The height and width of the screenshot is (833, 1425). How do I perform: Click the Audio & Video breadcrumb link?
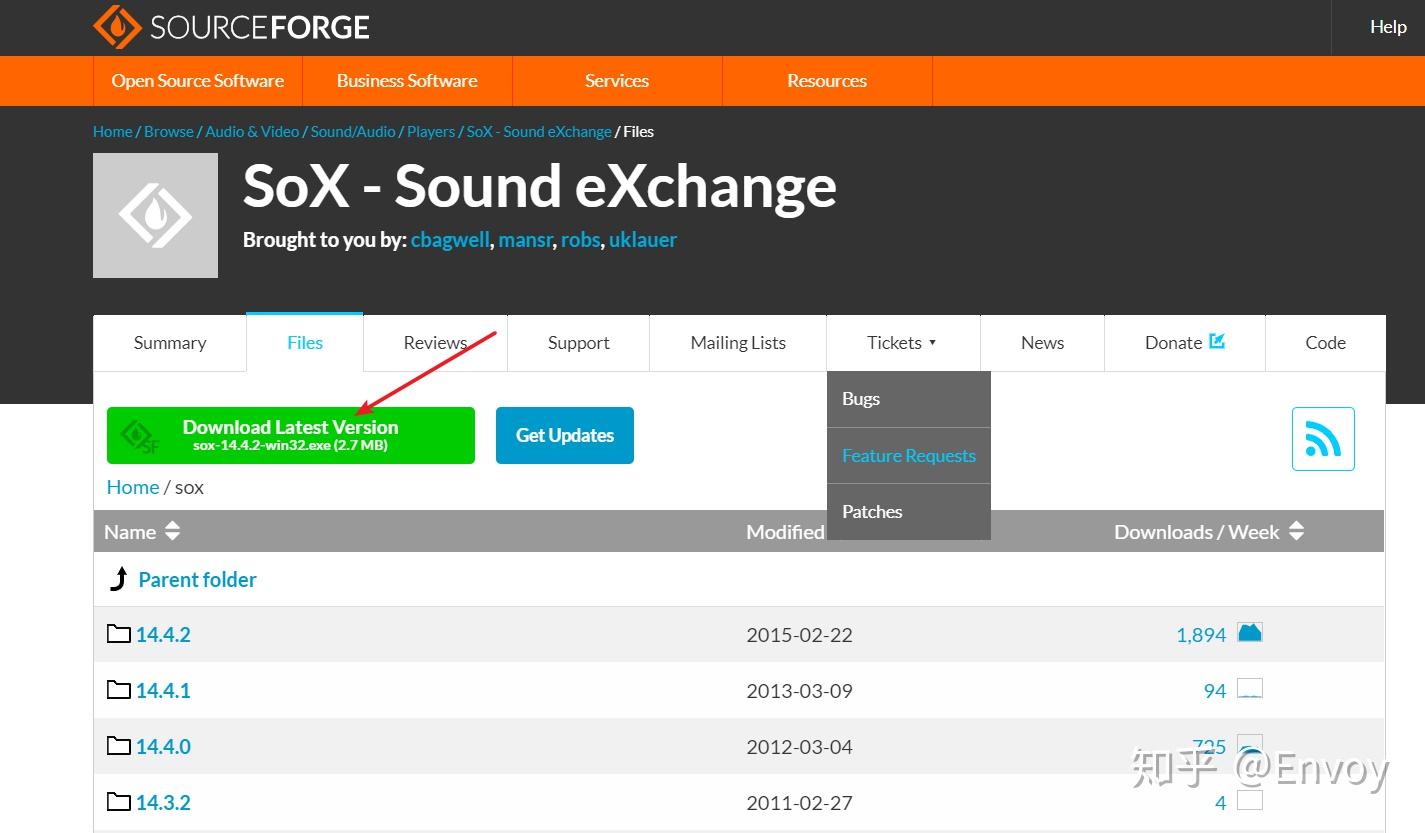coord(252,132)
